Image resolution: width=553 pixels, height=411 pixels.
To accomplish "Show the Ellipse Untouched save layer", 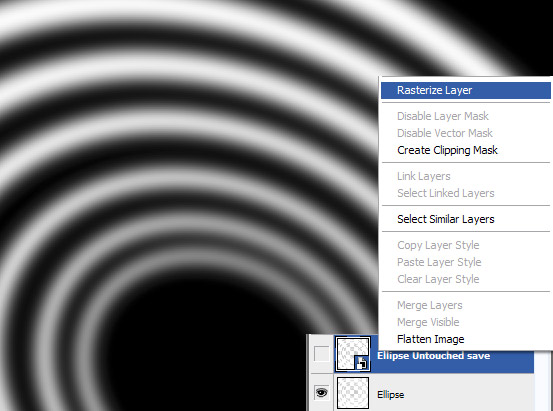I will [x=321, y=353].
